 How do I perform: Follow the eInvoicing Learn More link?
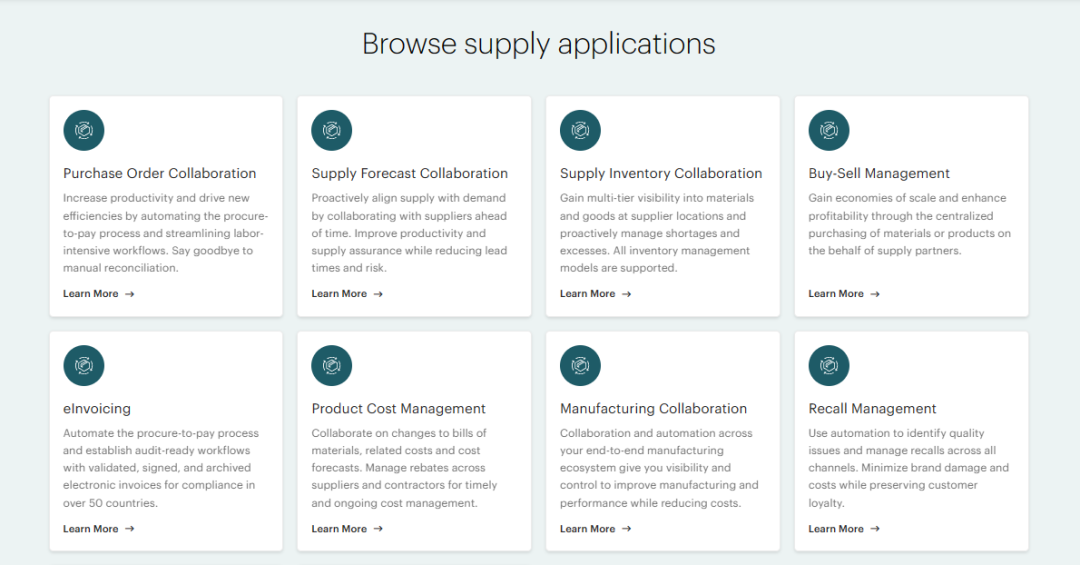tap(98, 528)
